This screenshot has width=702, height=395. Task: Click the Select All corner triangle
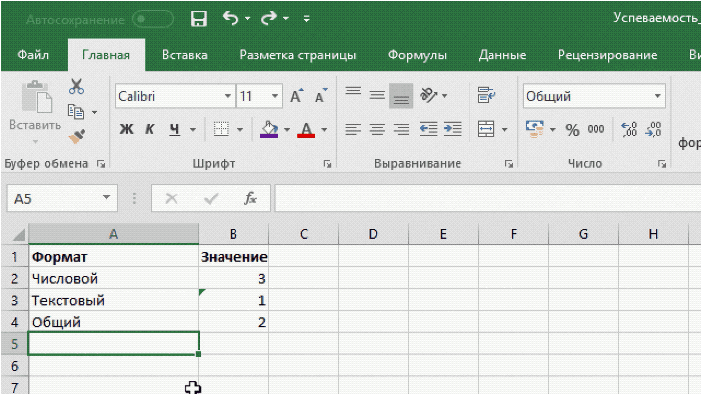[19, 234]
